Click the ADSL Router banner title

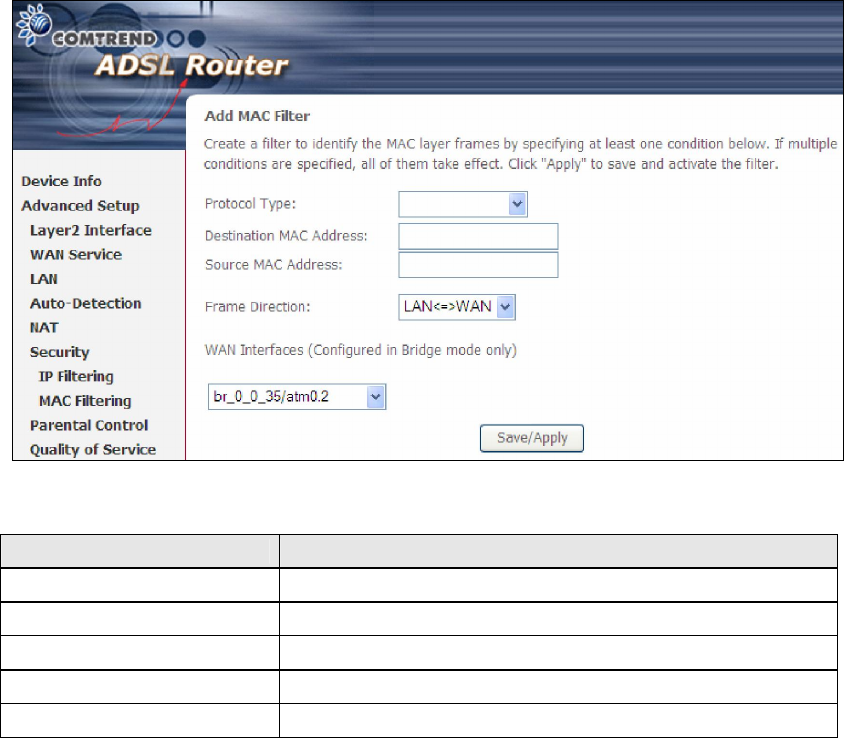(x=192, y=66)
